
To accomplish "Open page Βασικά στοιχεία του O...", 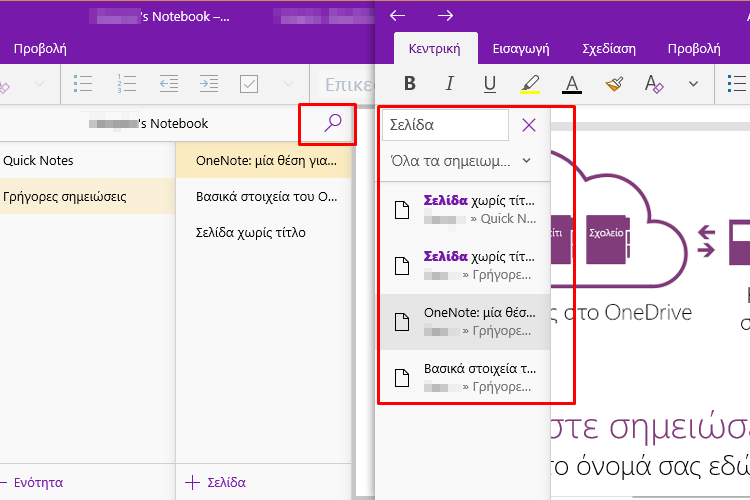I will pyautogui.click(x=264, y=196).
